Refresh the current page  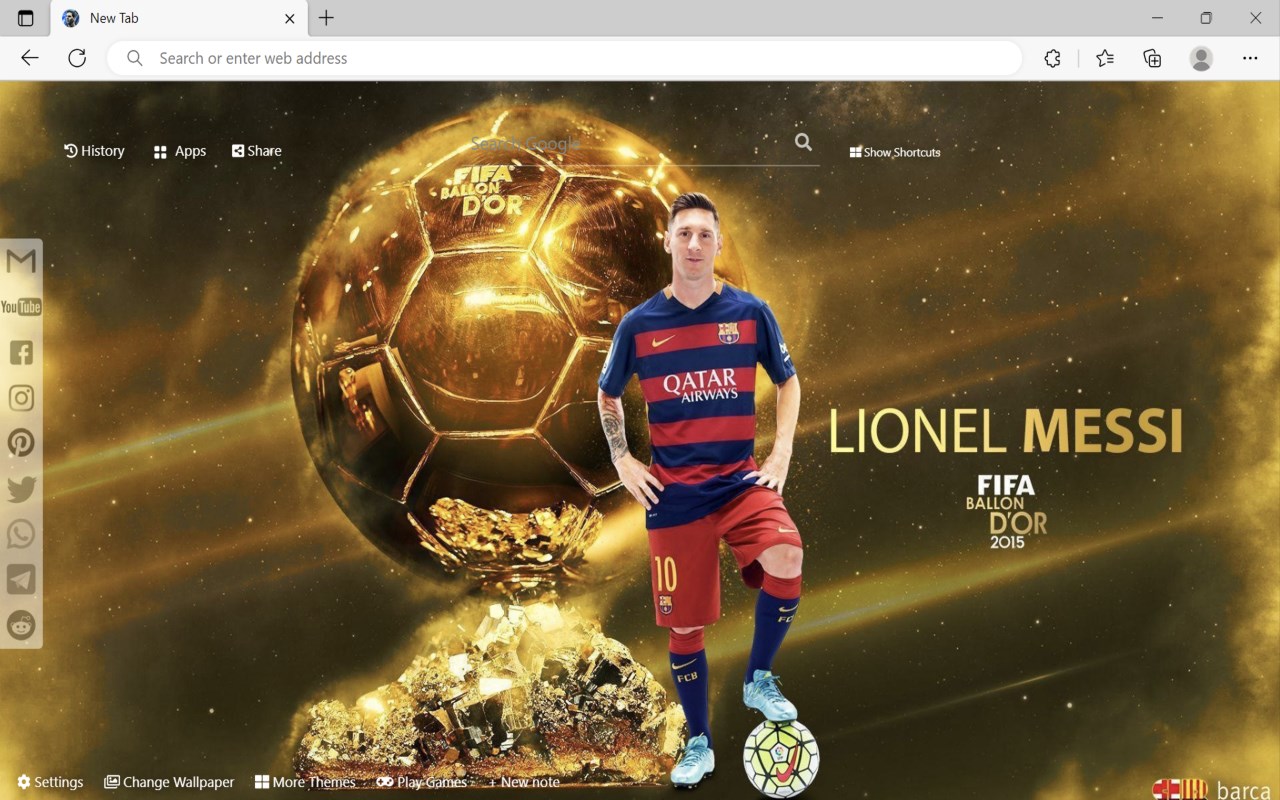coord(77,58)
